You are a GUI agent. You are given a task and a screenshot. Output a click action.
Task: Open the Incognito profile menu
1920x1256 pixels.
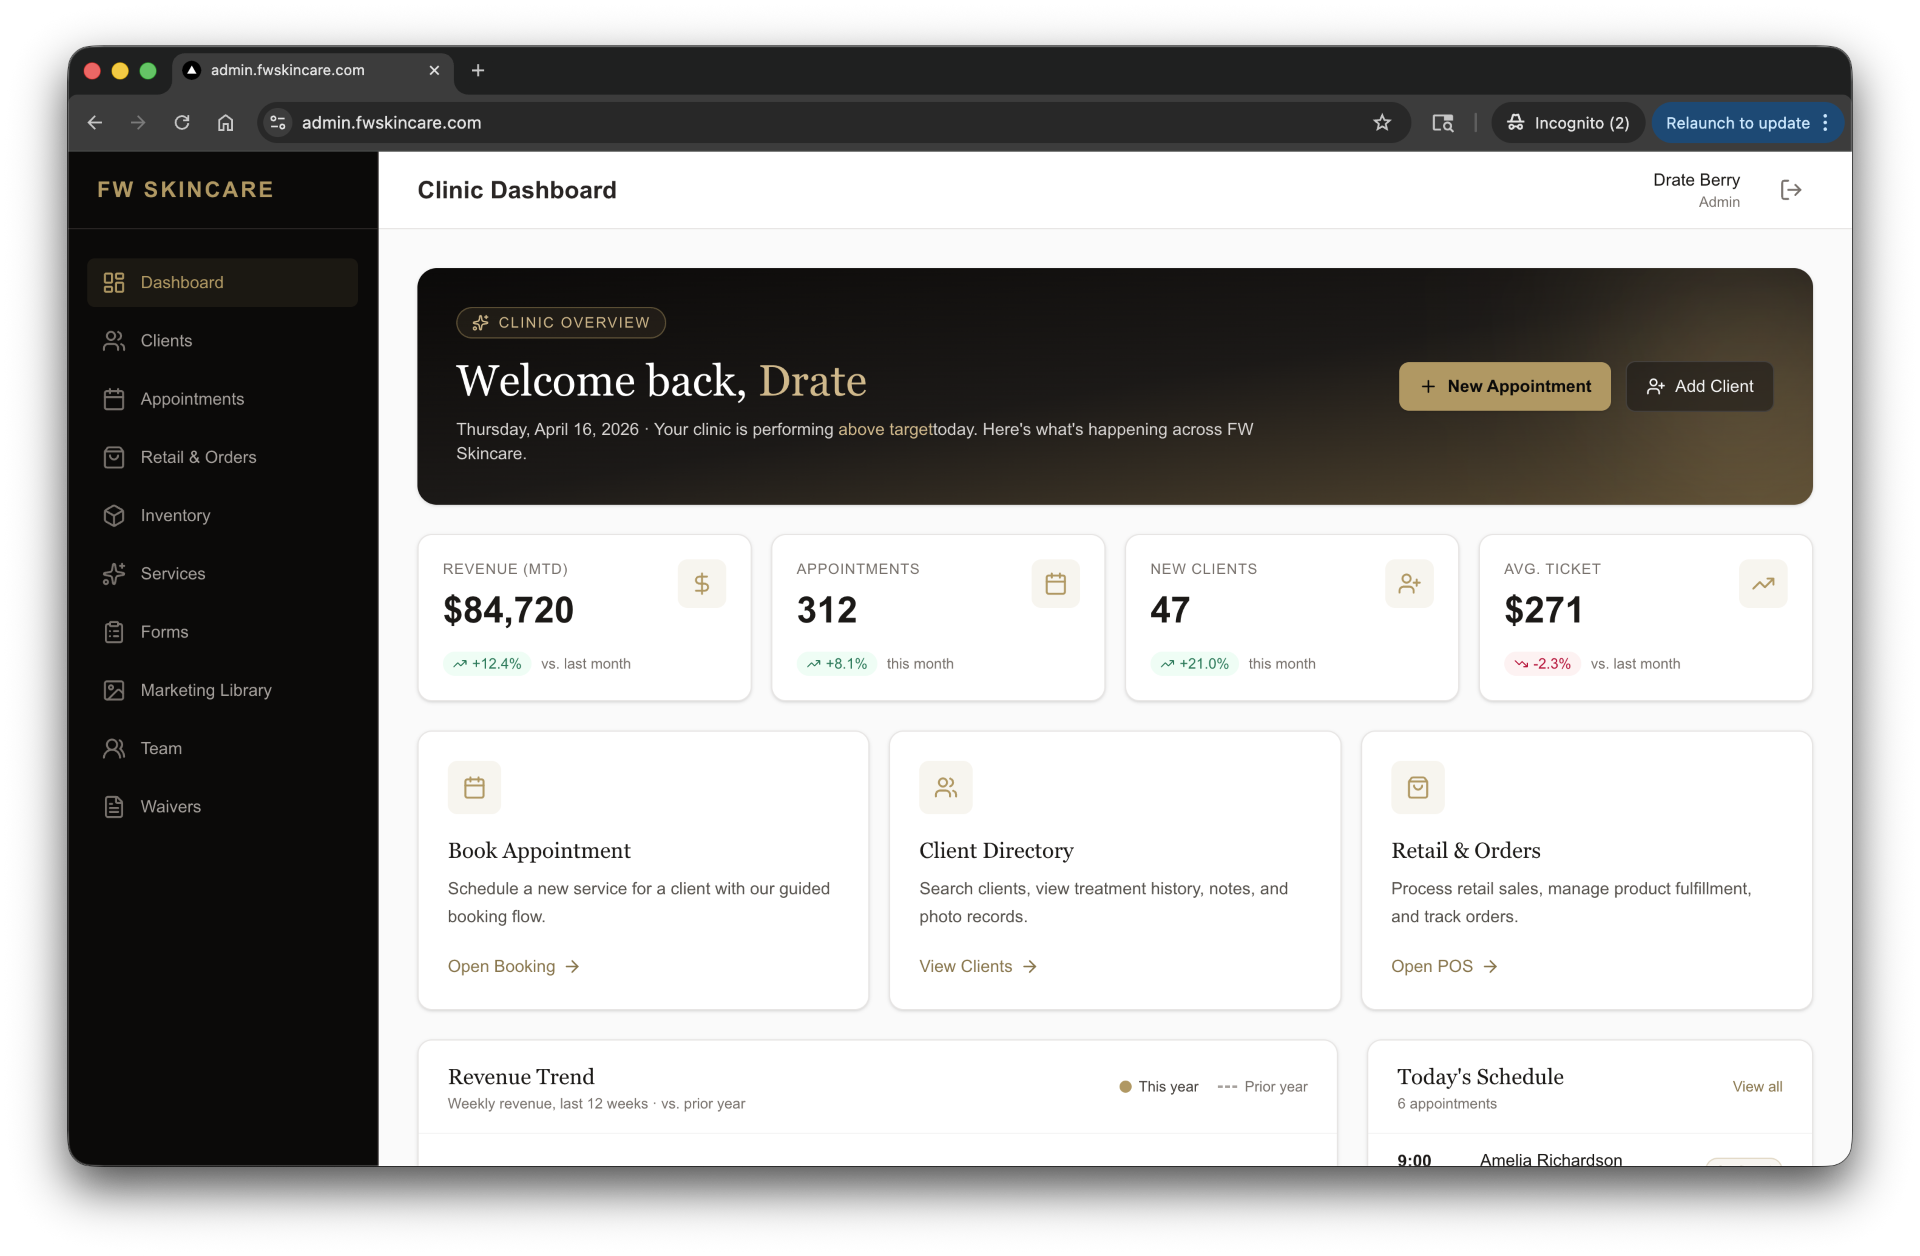(1567, 122)
